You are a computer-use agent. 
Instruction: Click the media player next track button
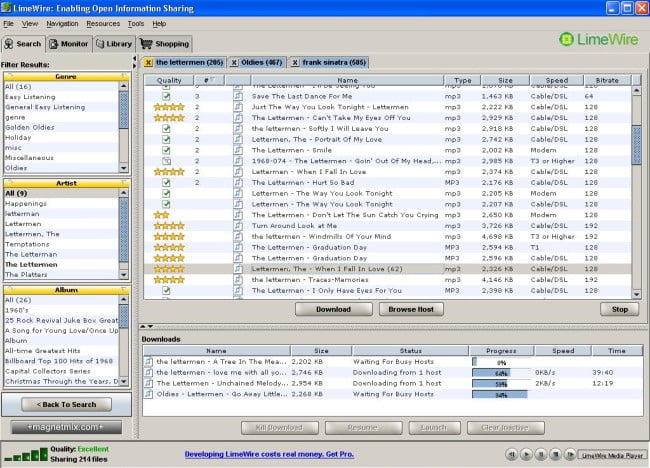(x=570, y=455)
